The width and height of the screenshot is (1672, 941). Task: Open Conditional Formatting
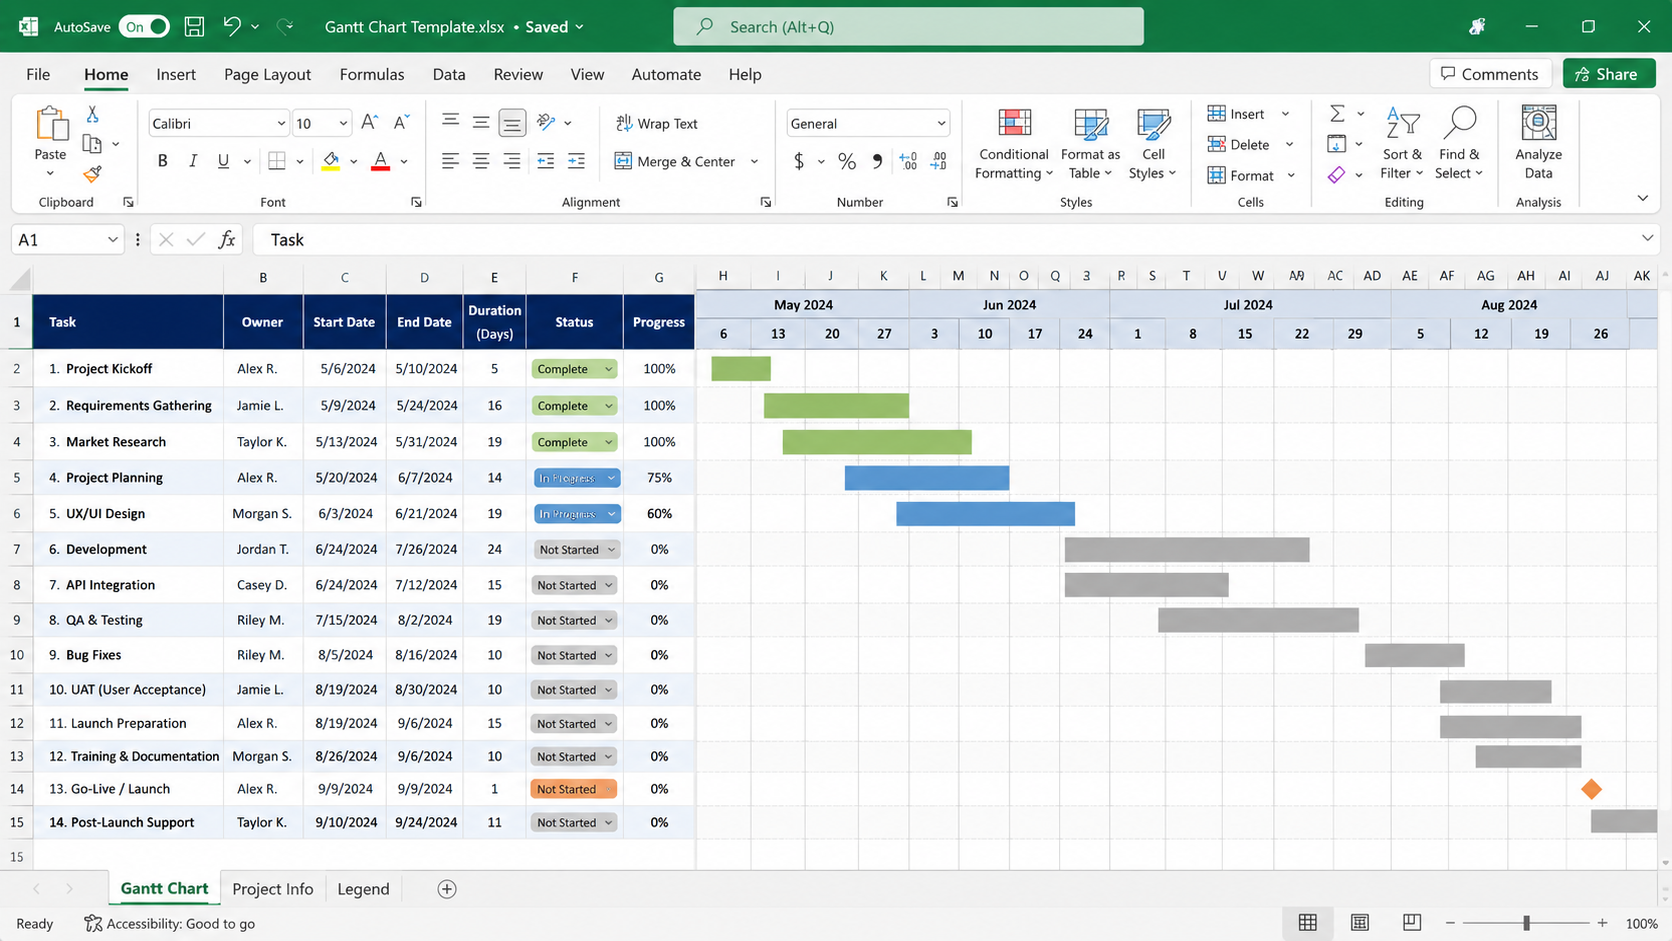click(x=1013, y=144)
